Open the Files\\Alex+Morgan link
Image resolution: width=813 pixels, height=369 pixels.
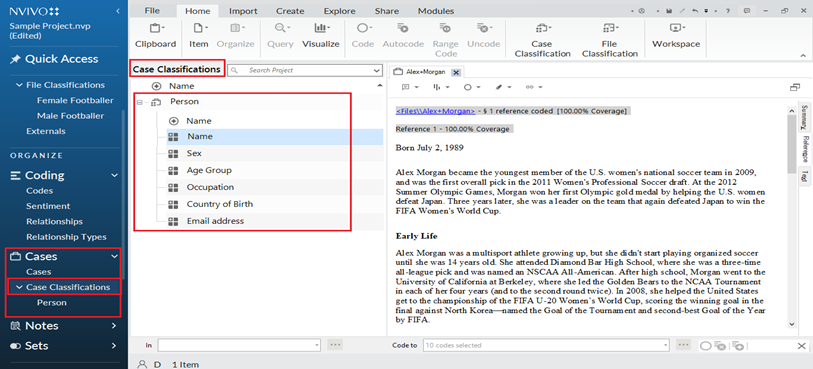click(435, 111)
